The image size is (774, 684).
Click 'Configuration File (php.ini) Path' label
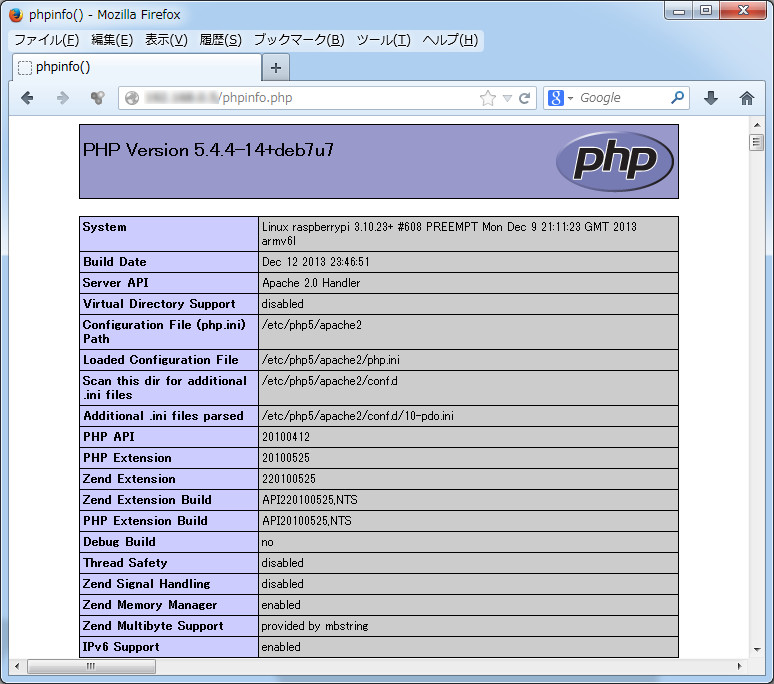pyautogui.click(x=164, y=332)
